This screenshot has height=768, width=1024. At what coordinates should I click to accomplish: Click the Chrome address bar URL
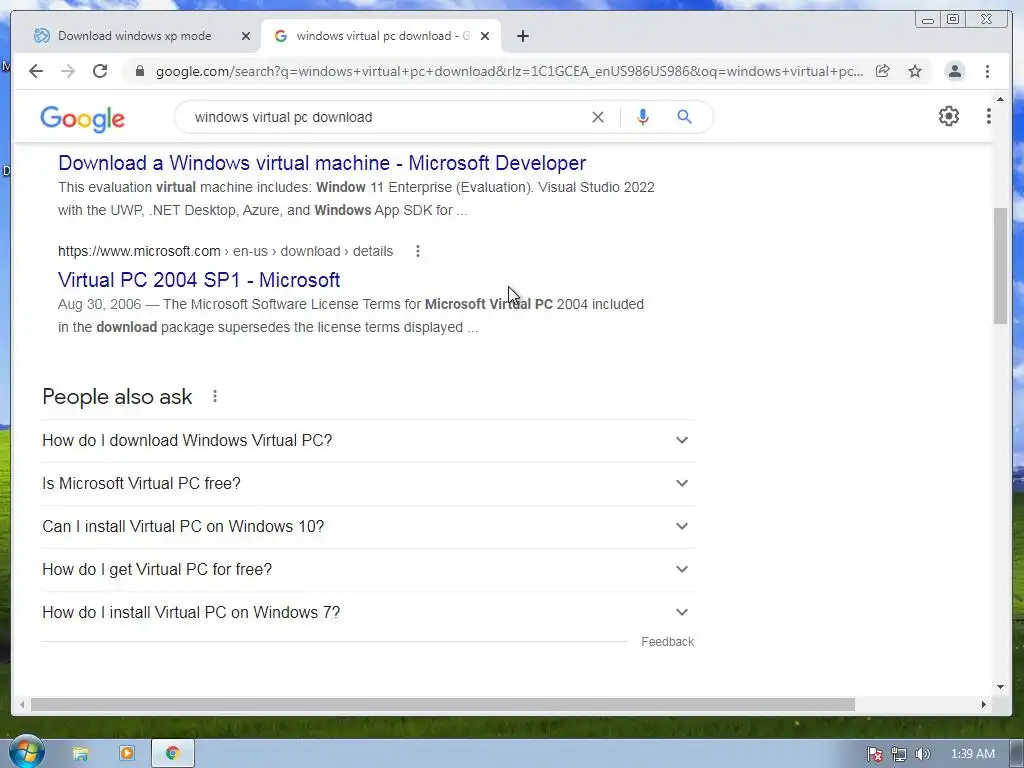point(509,71)
